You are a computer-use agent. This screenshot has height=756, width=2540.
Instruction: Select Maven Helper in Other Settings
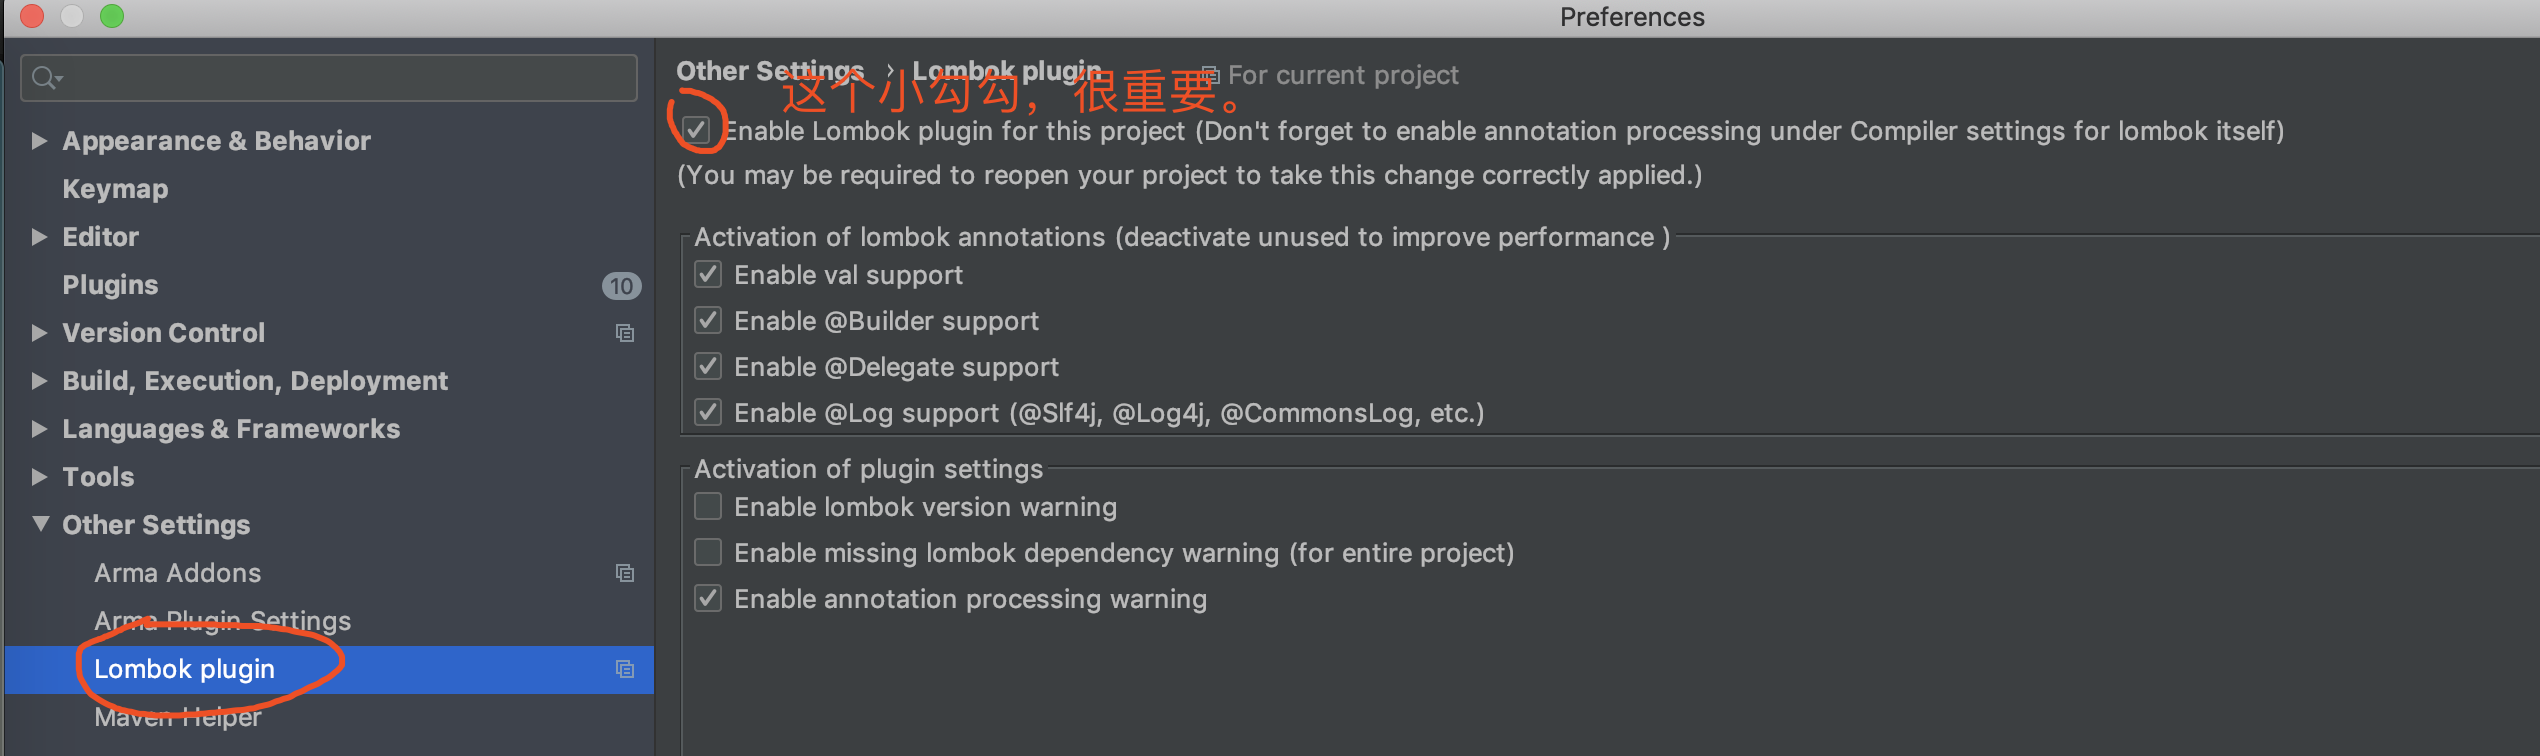coord(178,717)
